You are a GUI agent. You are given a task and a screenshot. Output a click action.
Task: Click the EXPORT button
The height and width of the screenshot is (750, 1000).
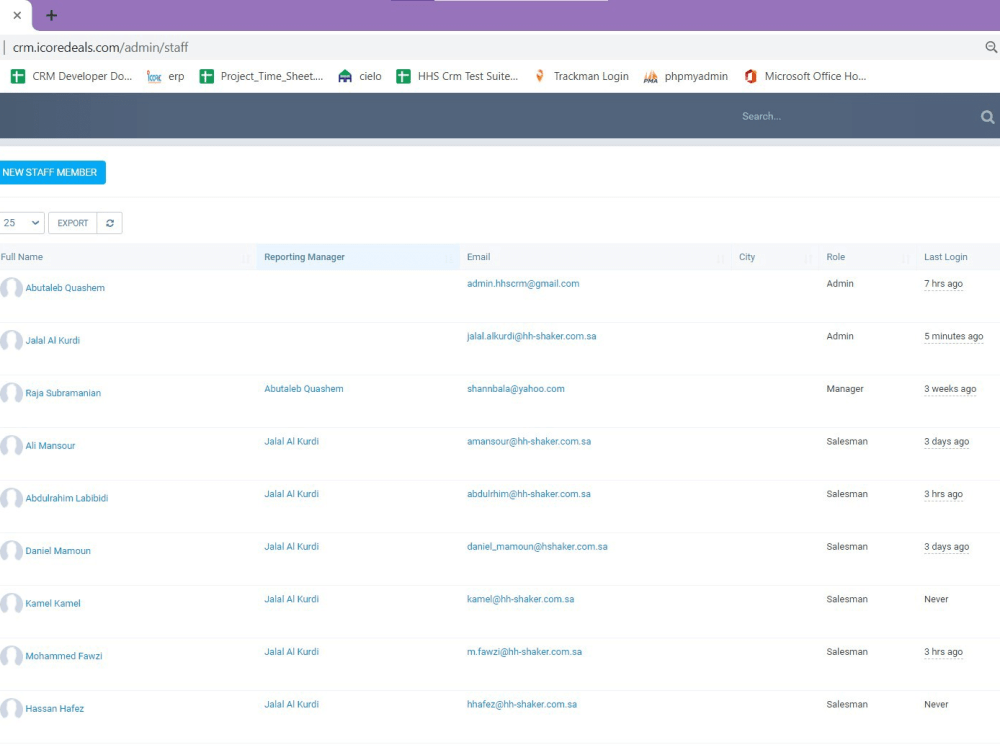click(x=71, y=222)
